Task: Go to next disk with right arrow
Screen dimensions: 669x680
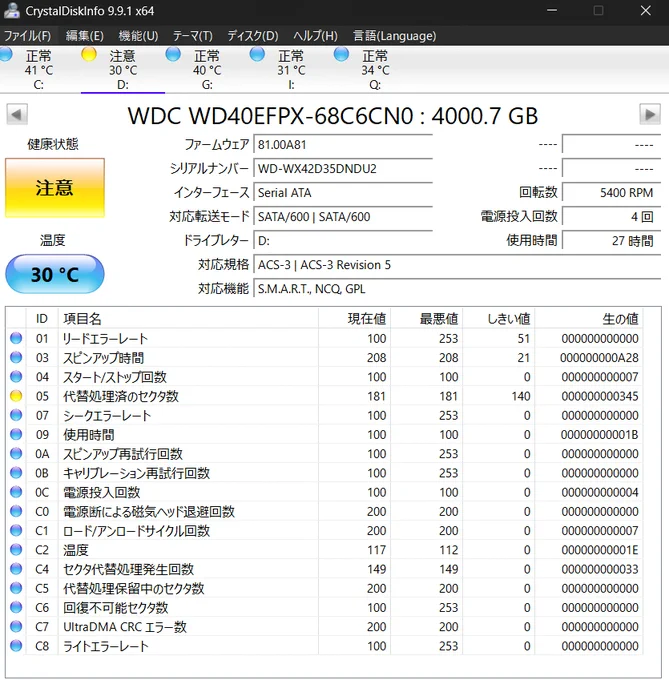Action: (650, 114)
